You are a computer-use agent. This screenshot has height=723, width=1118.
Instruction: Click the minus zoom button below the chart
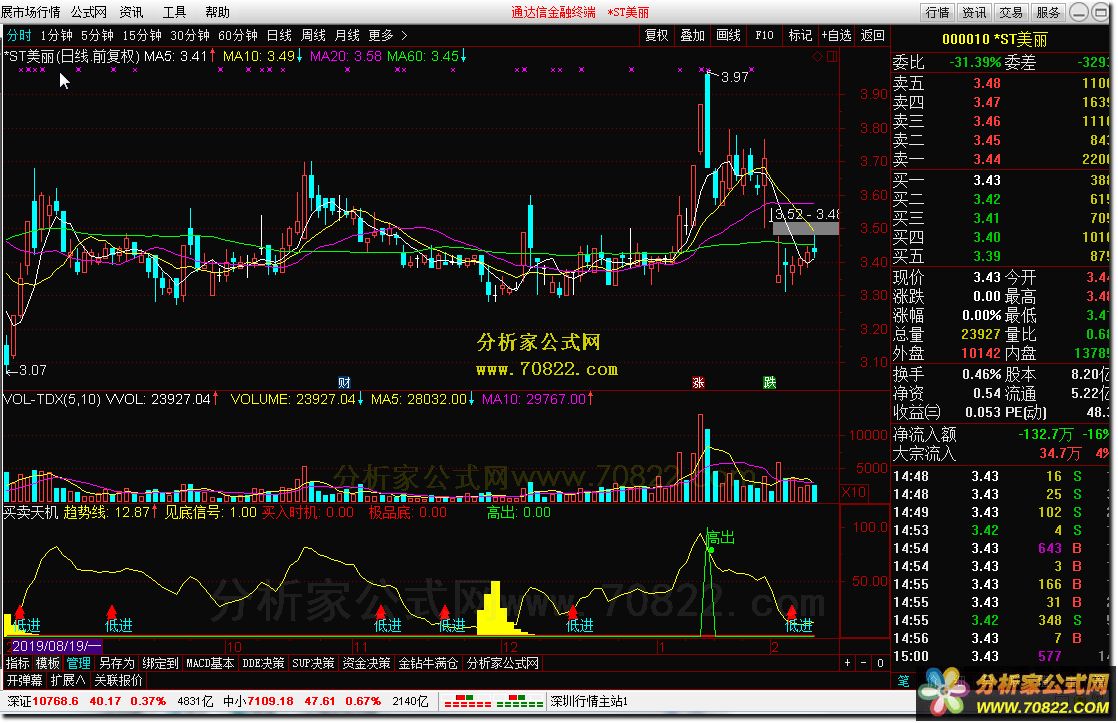click(864, 662)
